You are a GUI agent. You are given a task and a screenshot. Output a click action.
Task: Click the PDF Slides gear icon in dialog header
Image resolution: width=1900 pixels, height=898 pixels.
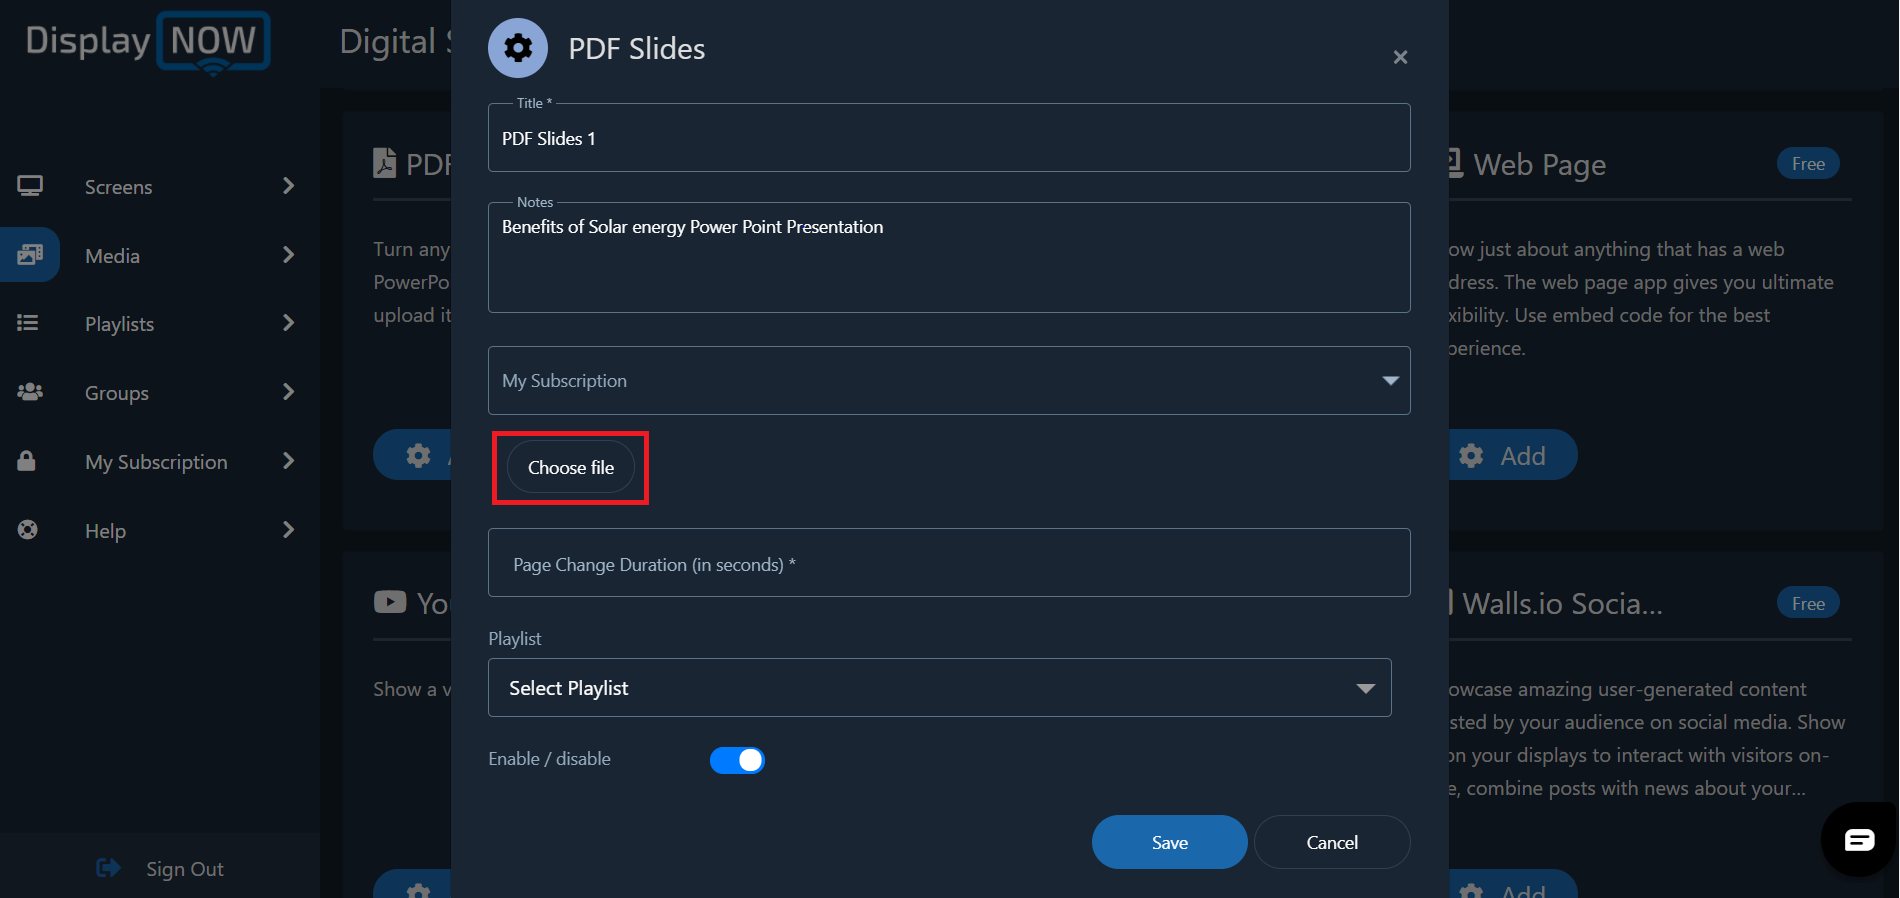click(x=518, y=48)
